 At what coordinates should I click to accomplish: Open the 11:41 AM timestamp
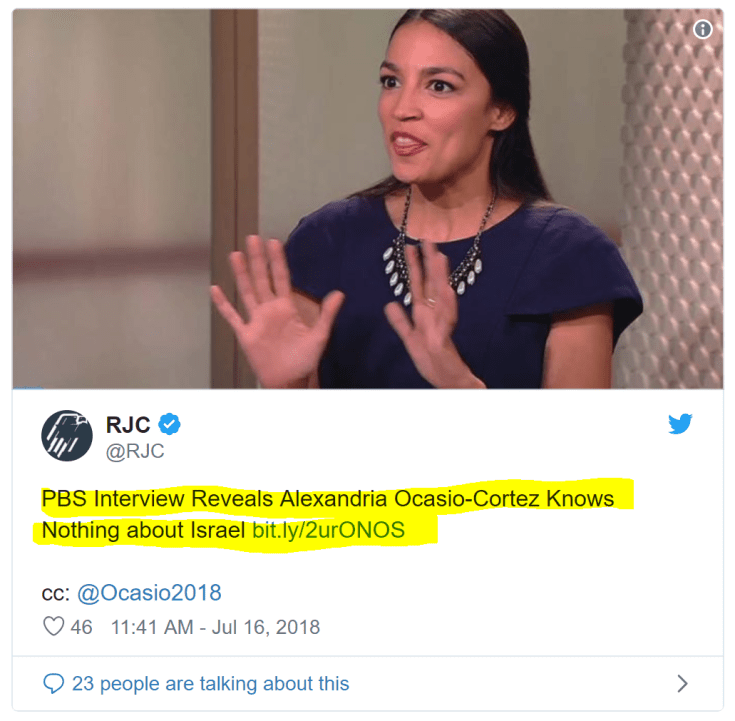(152, 627)
